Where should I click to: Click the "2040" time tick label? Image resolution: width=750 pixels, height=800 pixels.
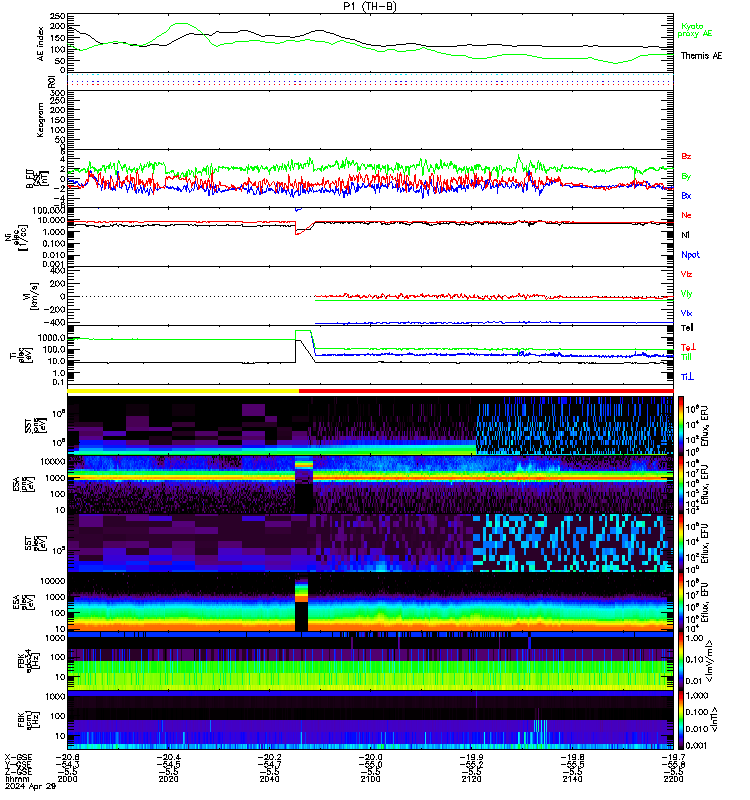pos(269,779)
